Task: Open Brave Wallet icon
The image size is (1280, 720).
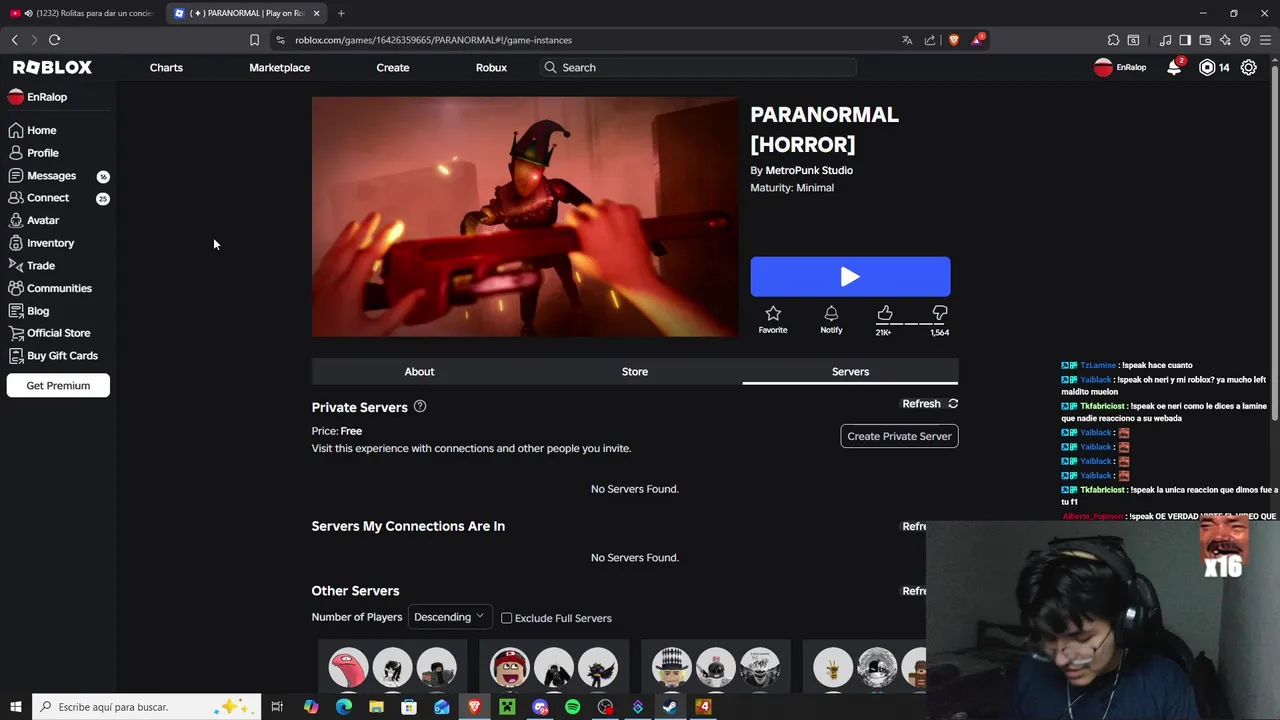Action: pos(1205,40)
